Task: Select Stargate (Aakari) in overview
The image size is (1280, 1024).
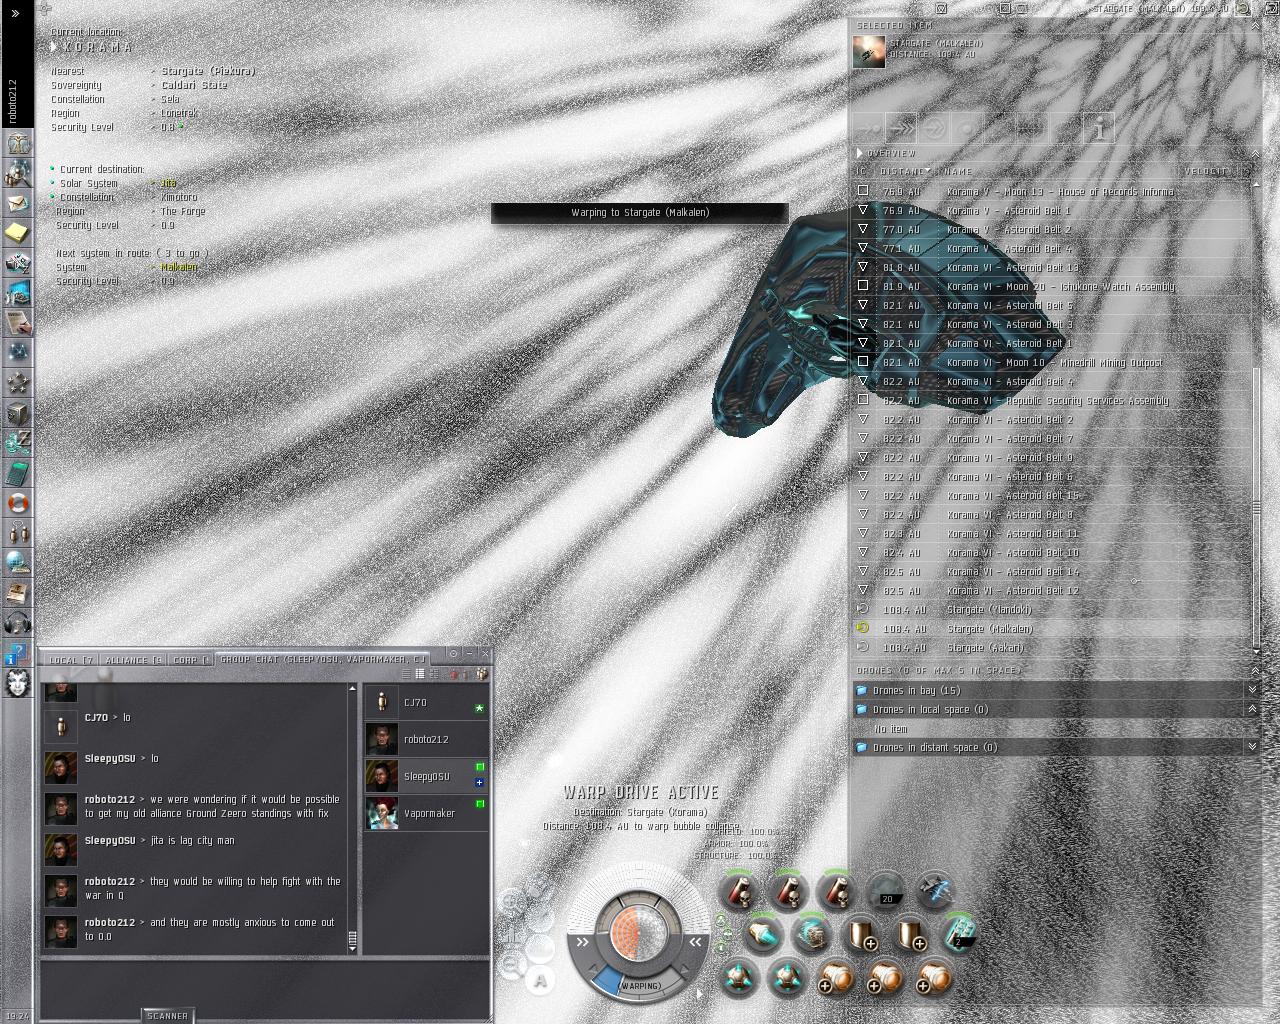Action: 1051,647
